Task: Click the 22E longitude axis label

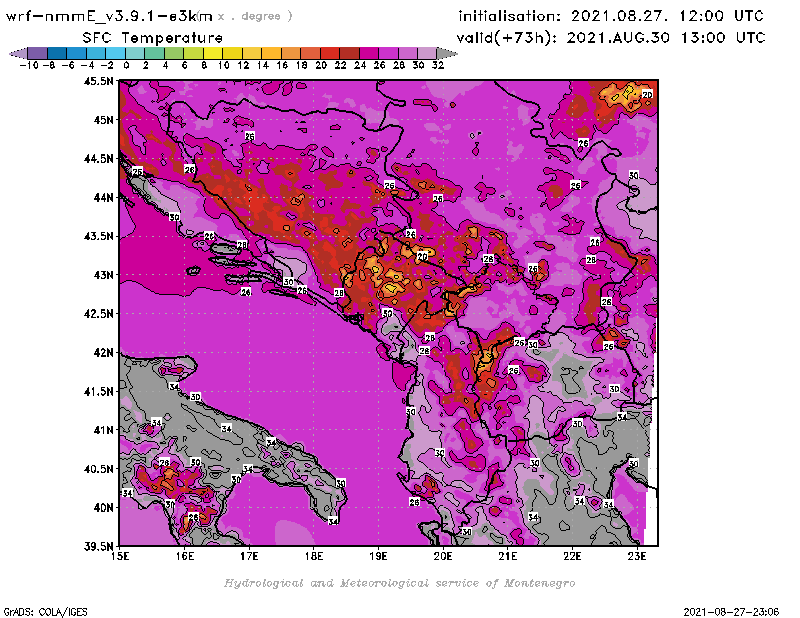Action: click(x=572, y=556)
